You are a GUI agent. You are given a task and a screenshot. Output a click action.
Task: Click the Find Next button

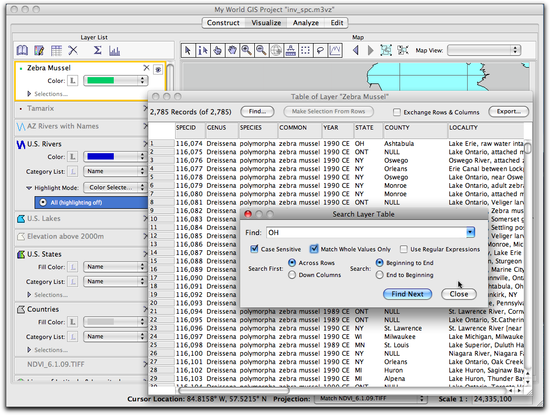coord(407,294)
